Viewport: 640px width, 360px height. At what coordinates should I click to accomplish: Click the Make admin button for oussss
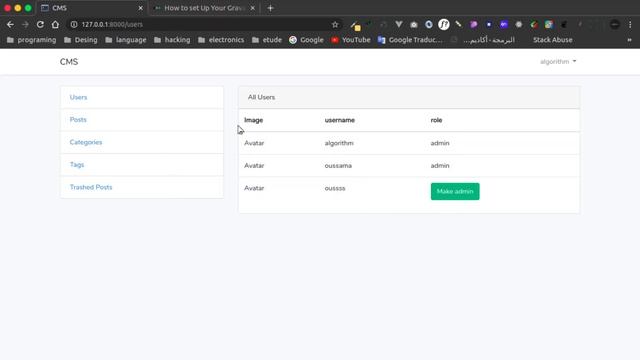455,191
